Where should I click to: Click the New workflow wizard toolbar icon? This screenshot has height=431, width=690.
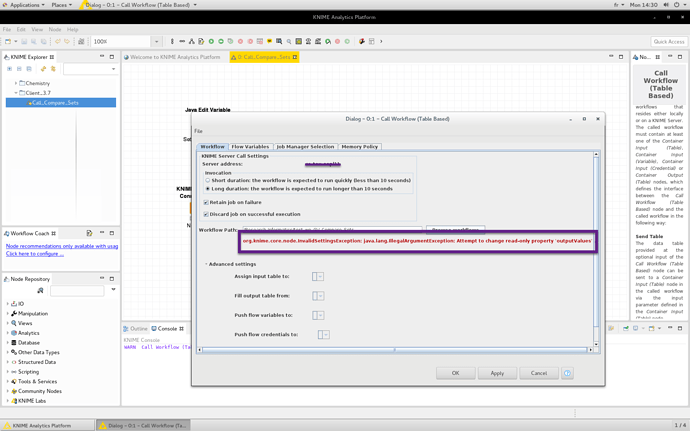8,41
